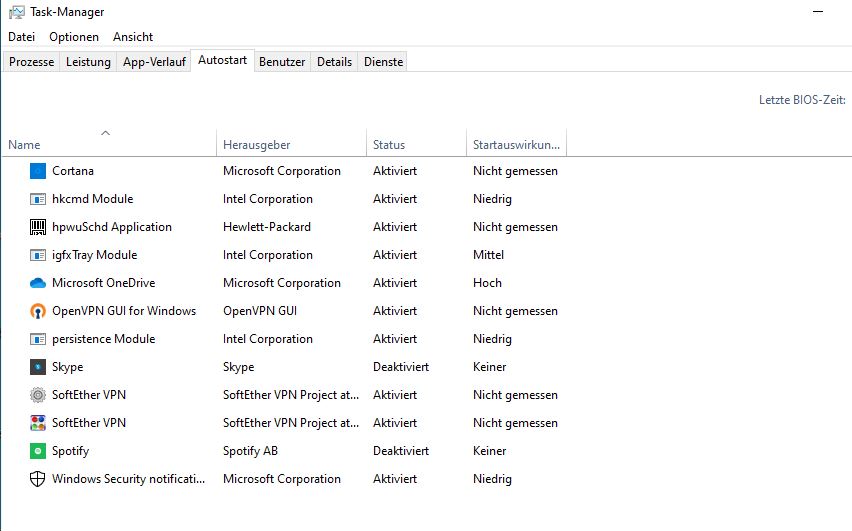Select the Windows Security shield icon

38,479
